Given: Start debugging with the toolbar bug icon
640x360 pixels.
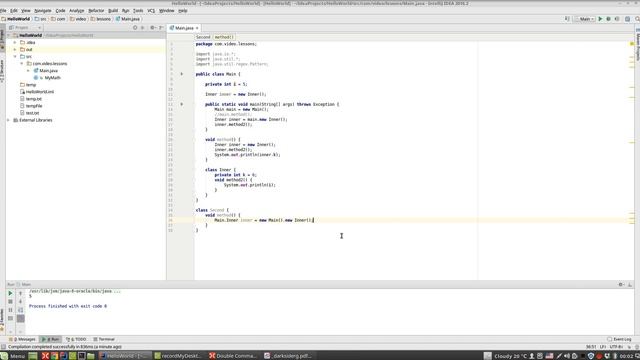Looking at the screenshot, I should 608,19.
